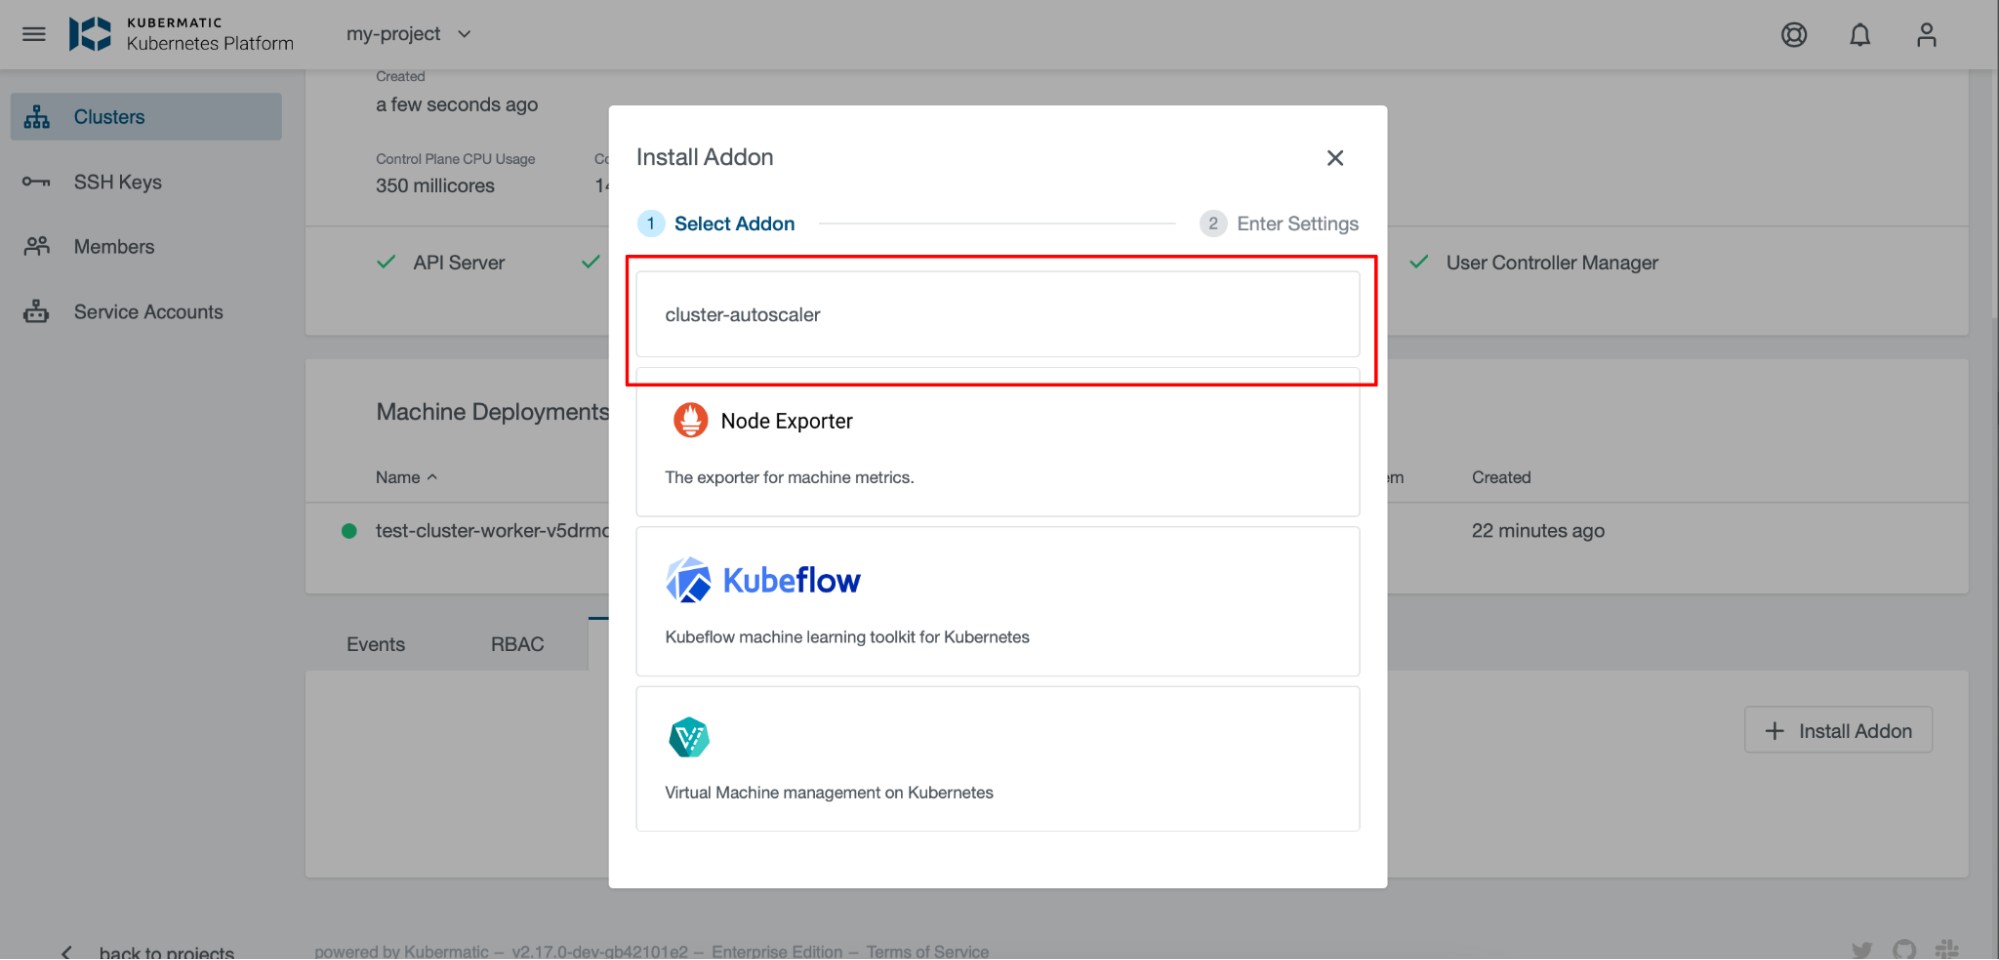Click the Kubermatic logo icon
Image resolution: width=1999 pixels, height=960 pixels.
(90, 34)
